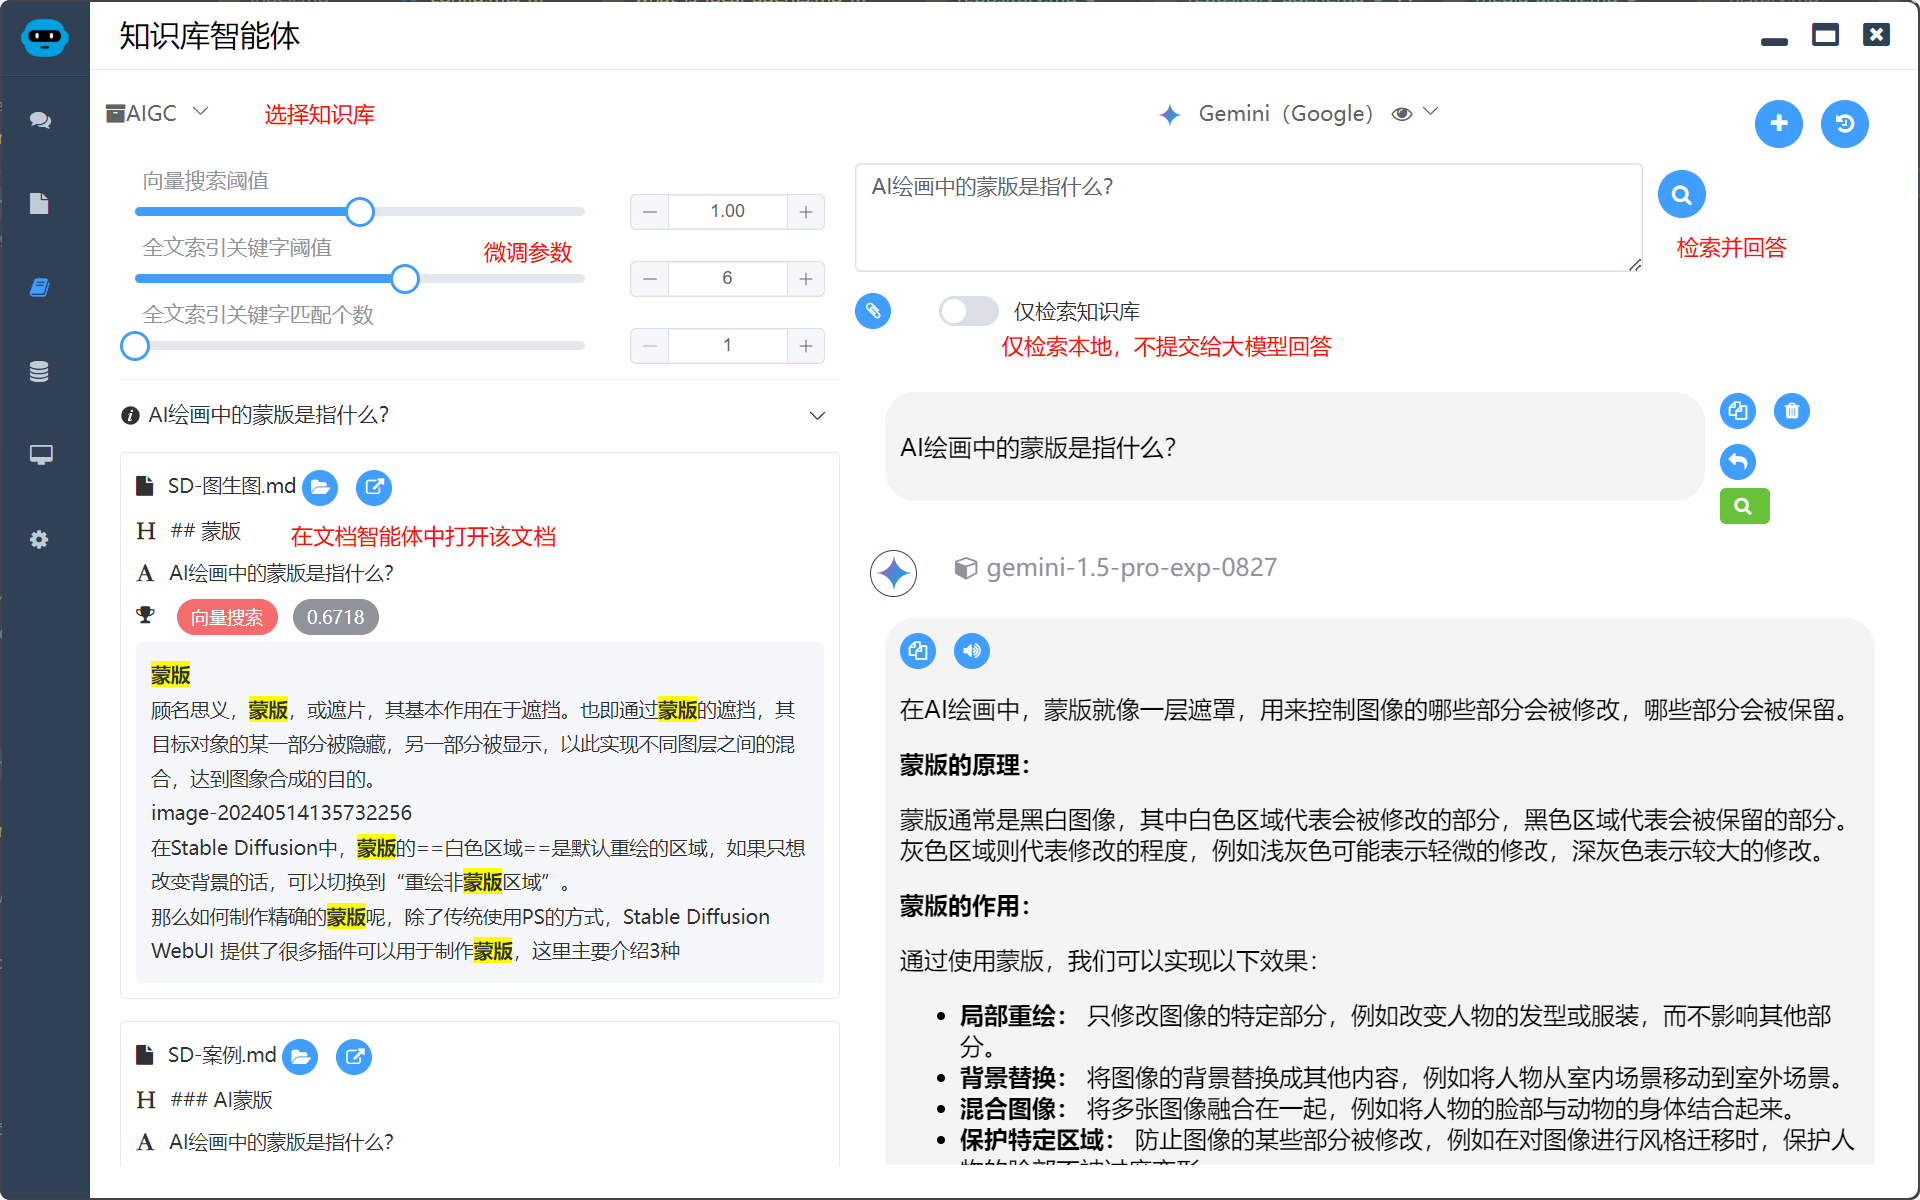This screenshot has width=1920, height=1200.
Task: Delete the user question message
Action: (1792, 411)
